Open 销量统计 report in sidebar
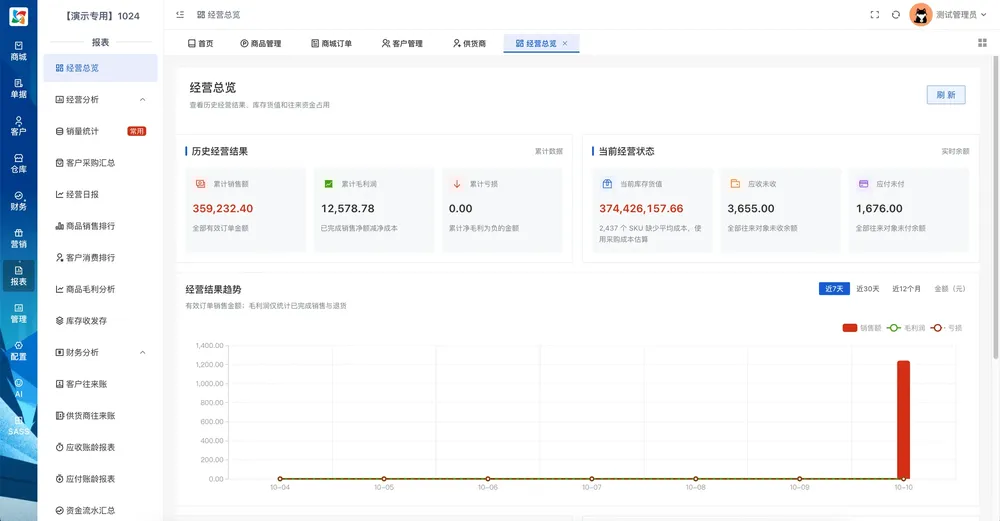1000x521 pixels. (x=100, y=131)
